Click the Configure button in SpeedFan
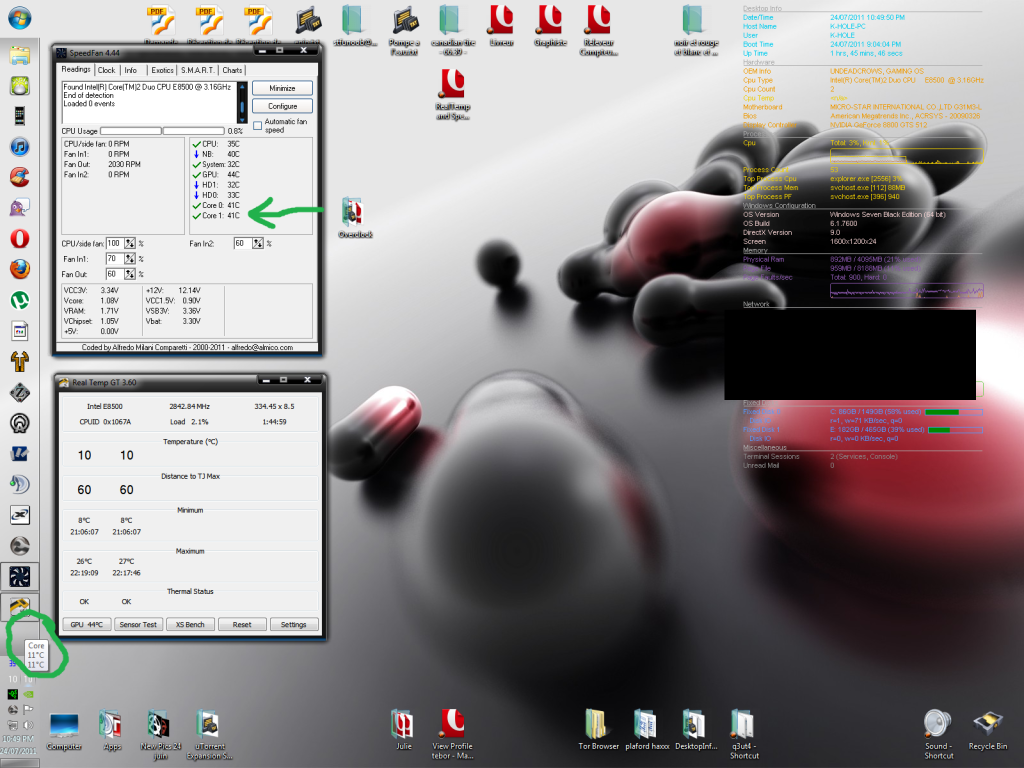Image resolution: width=1024 pixels, height=768 pixels. point(282,106)
